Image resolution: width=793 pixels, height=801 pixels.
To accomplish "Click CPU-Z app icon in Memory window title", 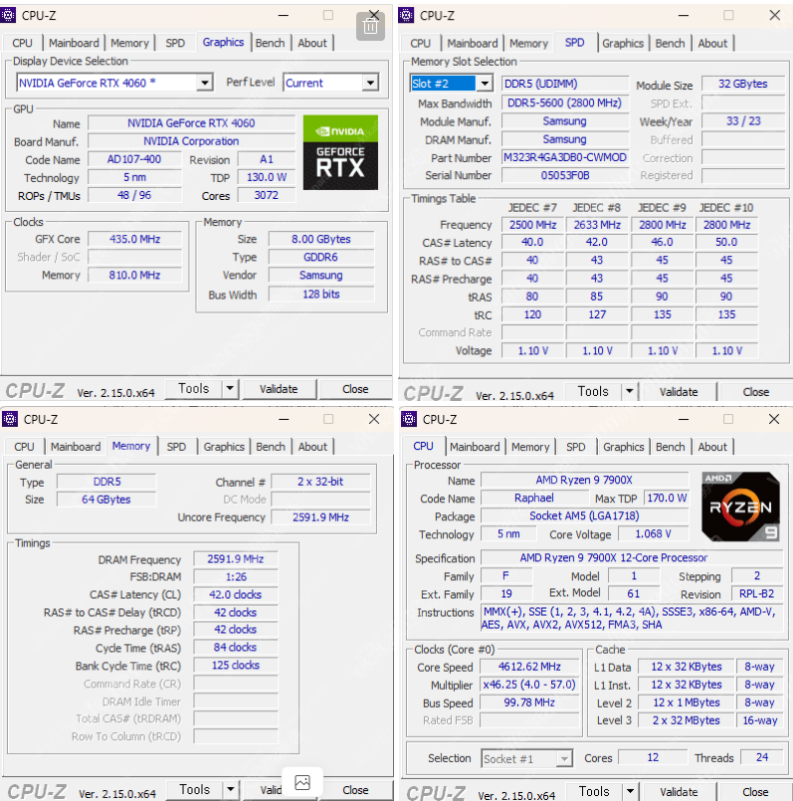I will [9, 419].
